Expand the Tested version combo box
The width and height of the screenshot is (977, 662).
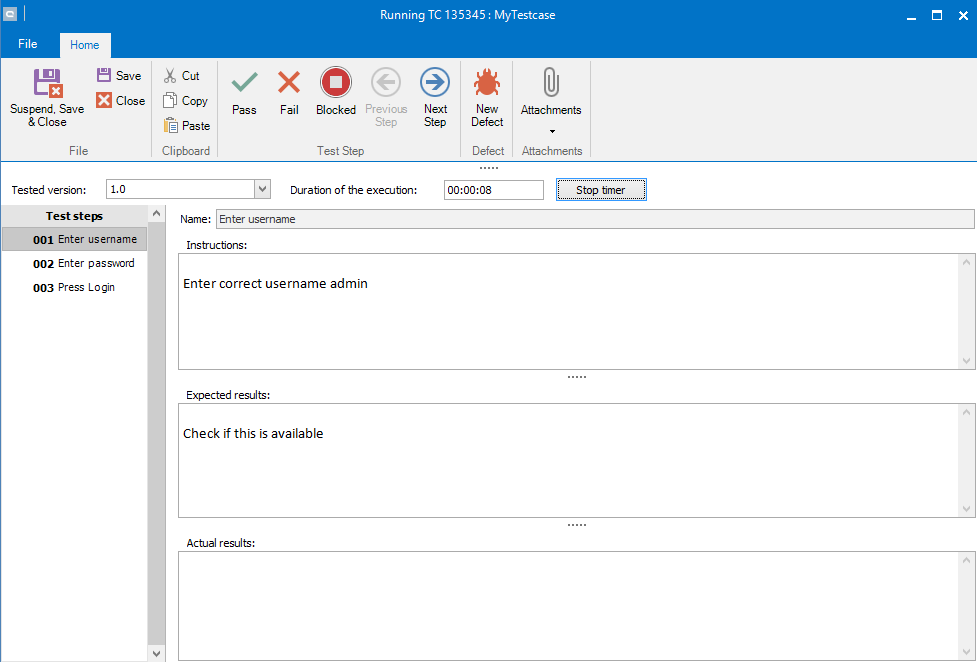263,190
